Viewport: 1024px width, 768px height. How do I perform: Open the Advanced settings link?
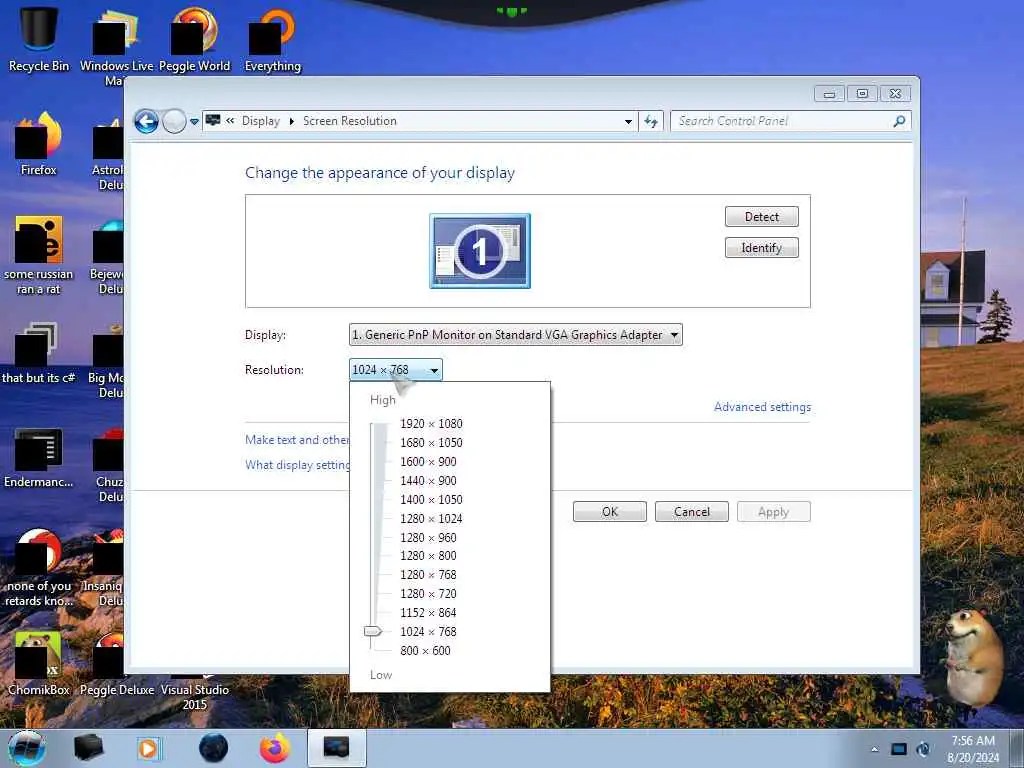click(x=762, y=406)
